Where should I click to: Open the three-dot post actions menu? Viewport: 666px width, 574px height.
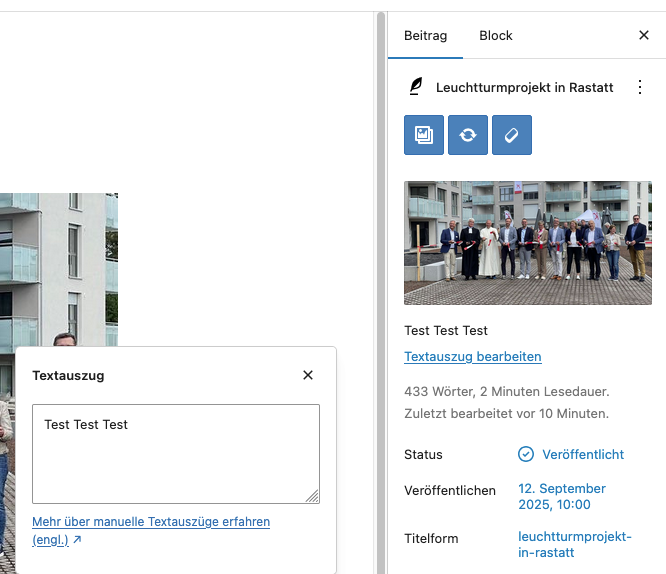click(x=640, y=88)
